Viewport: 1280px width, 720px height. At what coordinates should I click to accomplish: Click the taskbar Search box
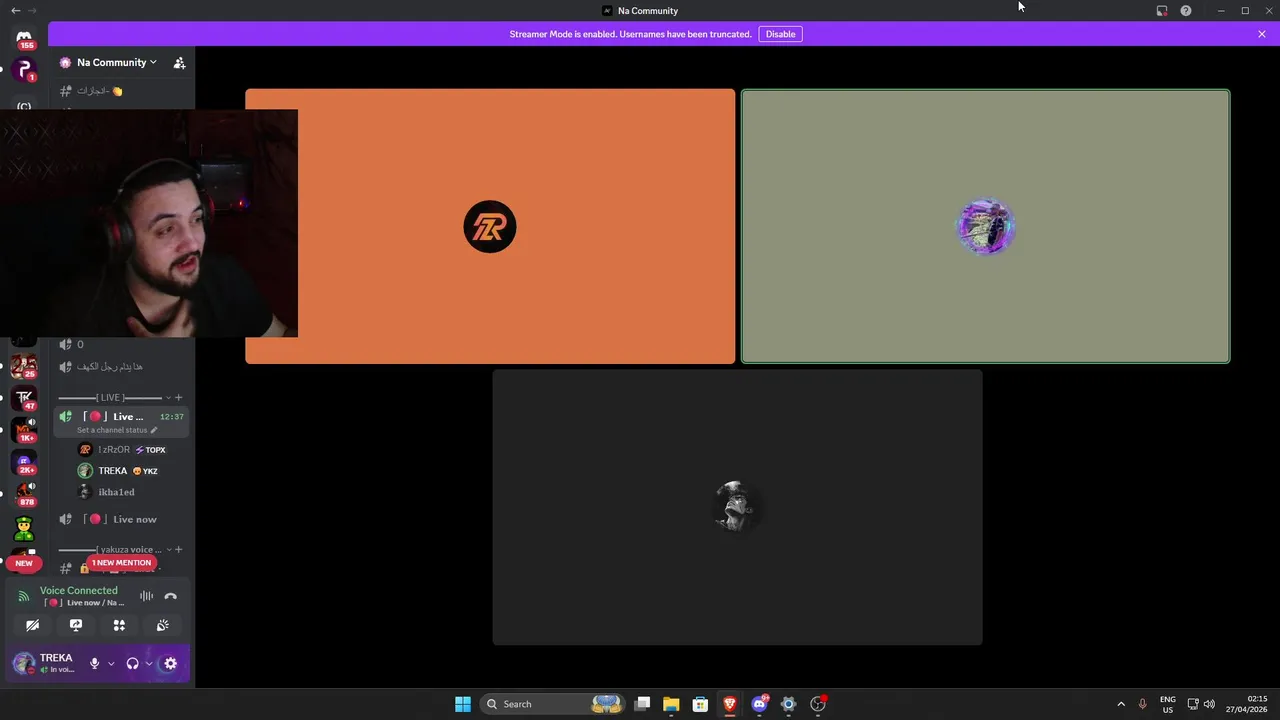[x=553, y=704]
